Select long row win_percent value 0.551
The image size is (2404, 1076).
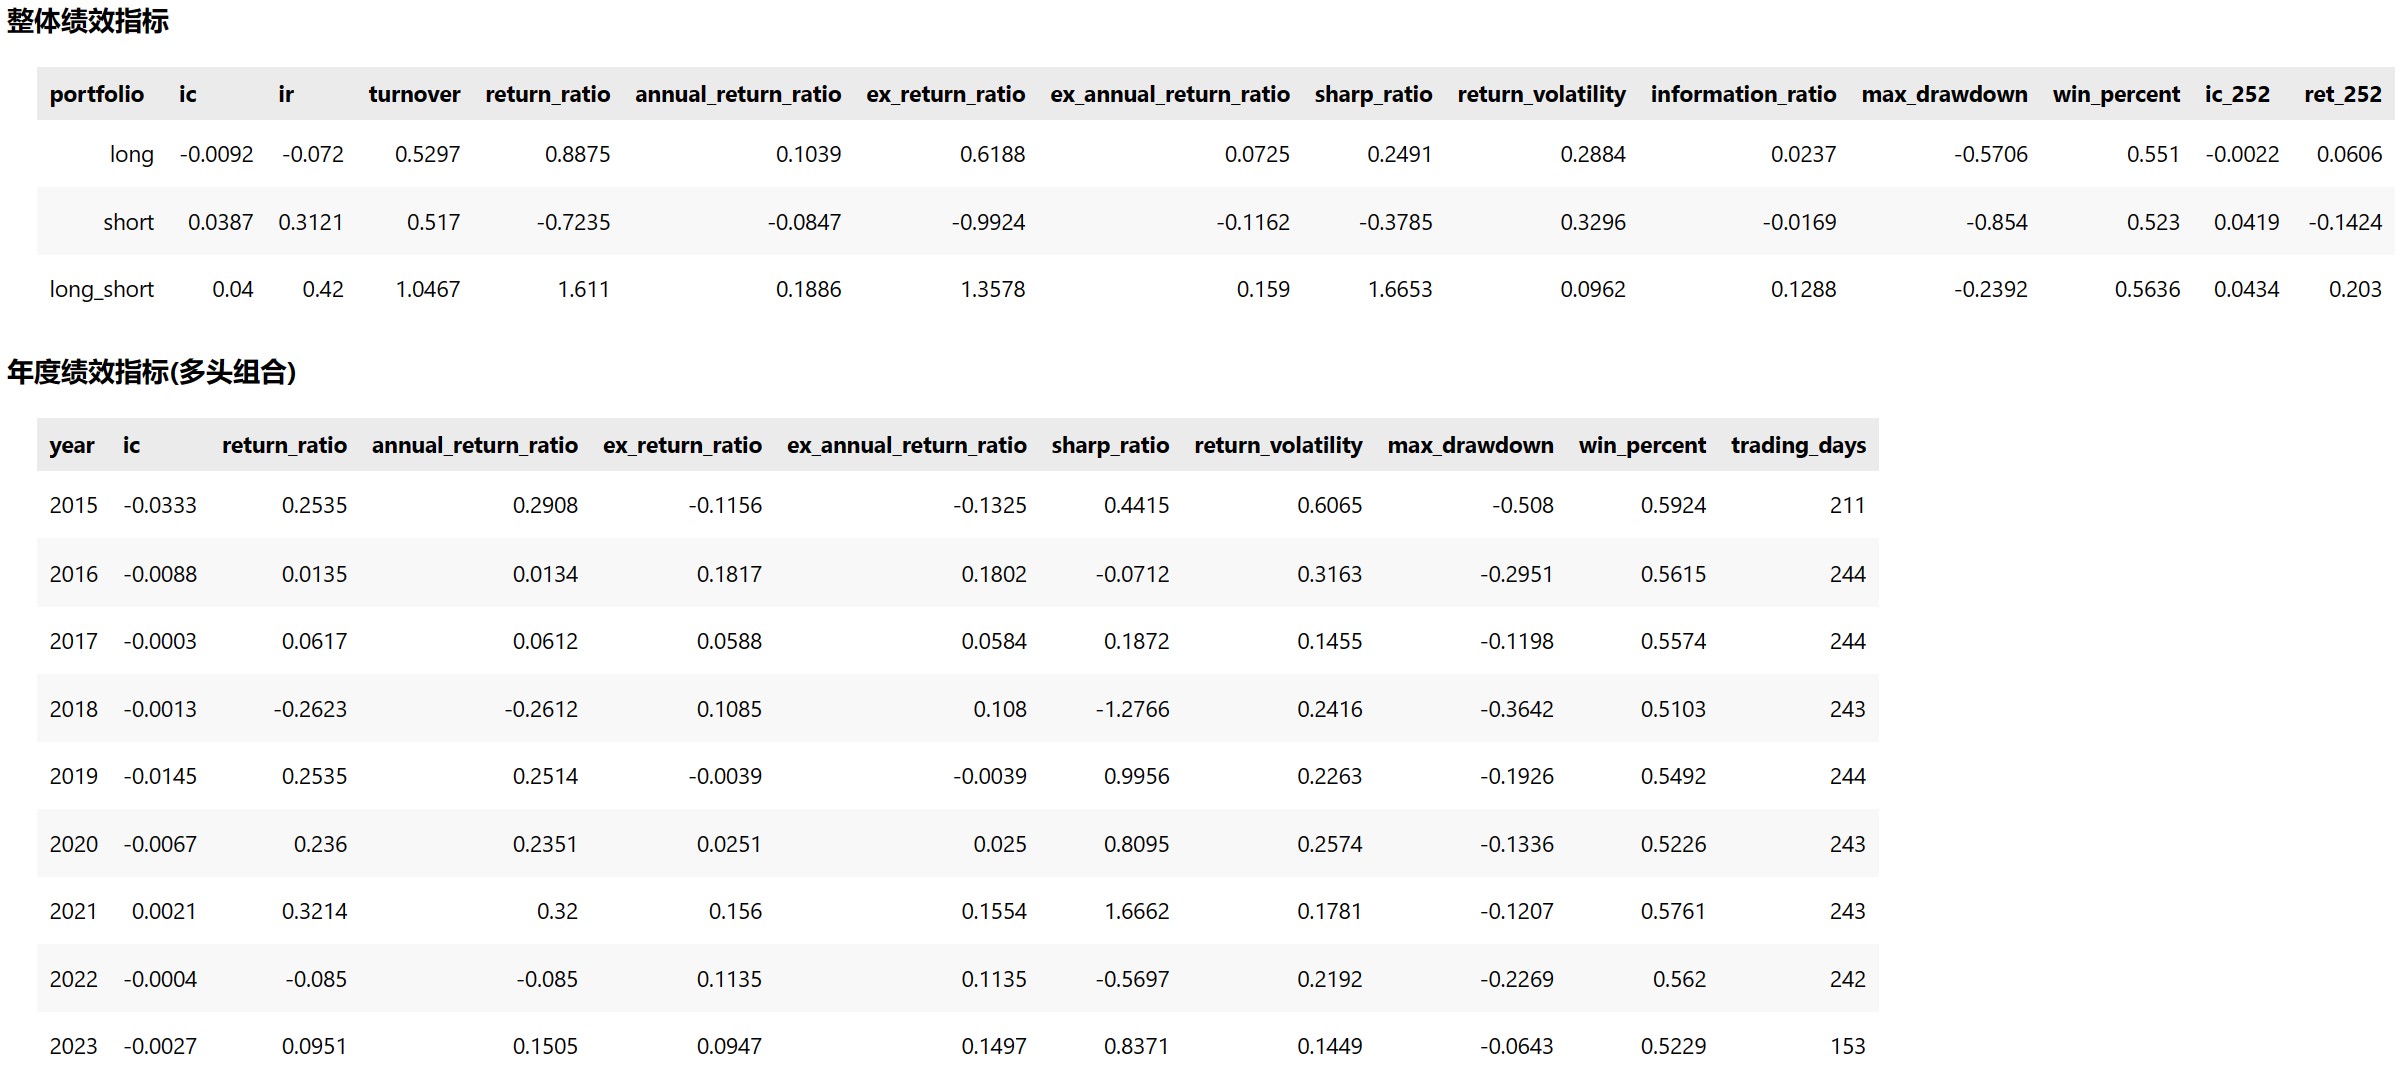pos(2153,154)
